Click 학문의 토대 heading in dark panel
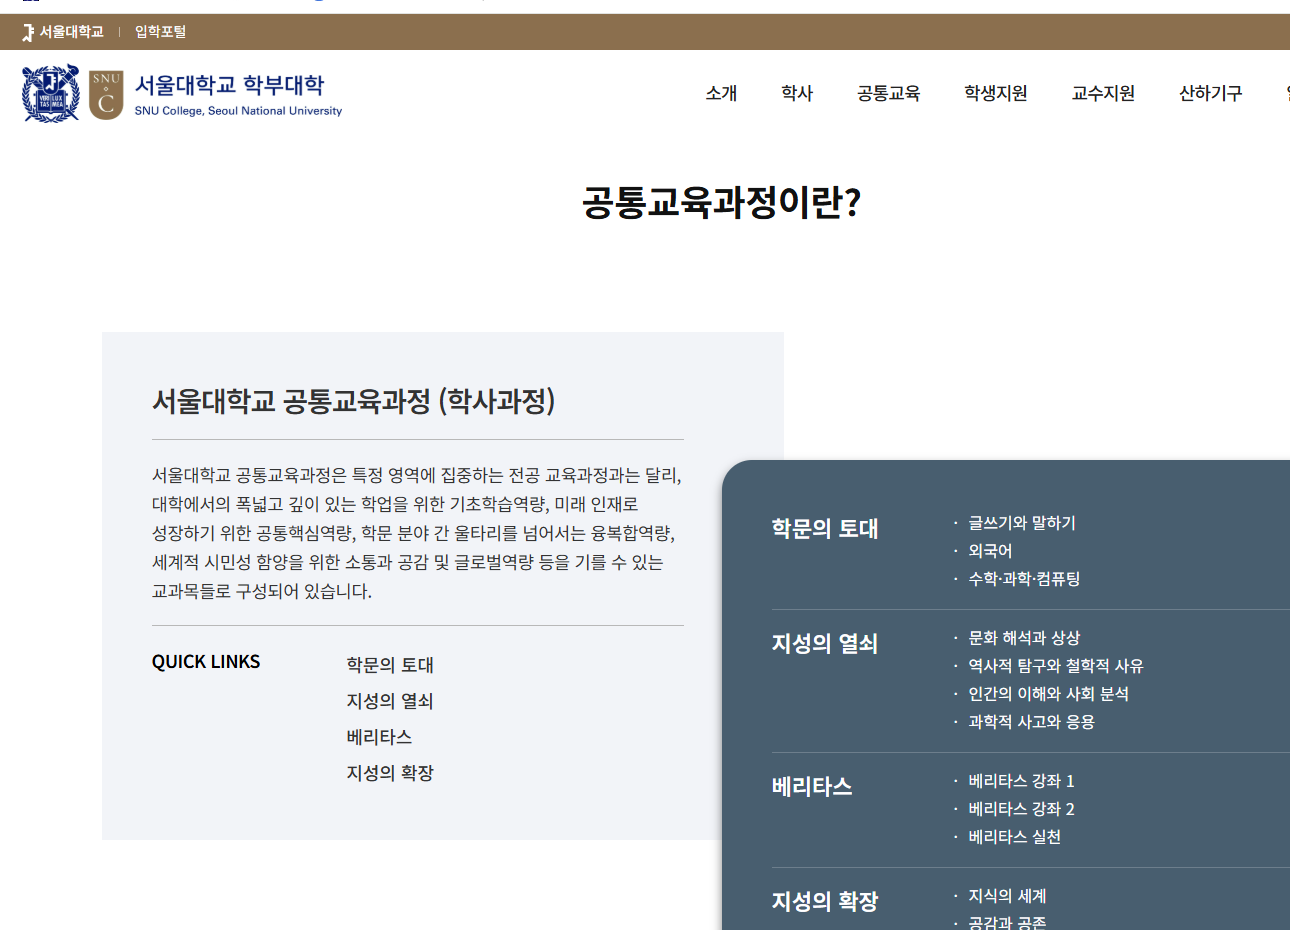Screen dimensions: 1290x930 825,528
